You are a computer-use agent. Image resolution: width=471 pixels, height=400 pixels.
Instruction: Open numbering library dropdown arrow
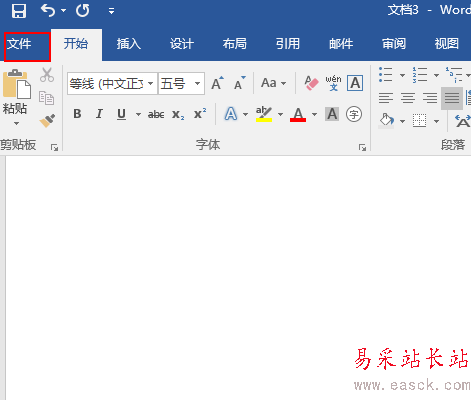click(436, 75)
